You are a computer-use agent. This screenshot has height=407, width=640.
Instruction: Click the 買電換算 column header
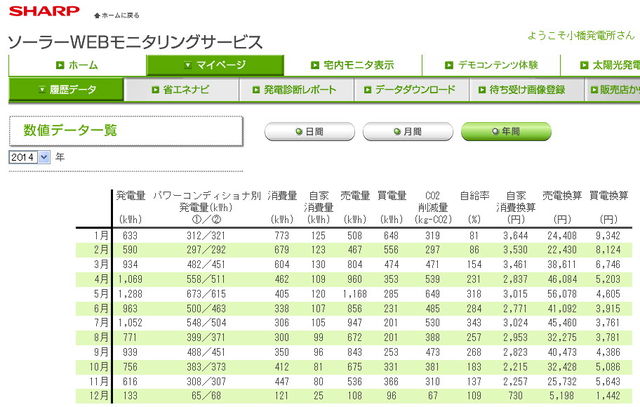(x=609, y=196)
